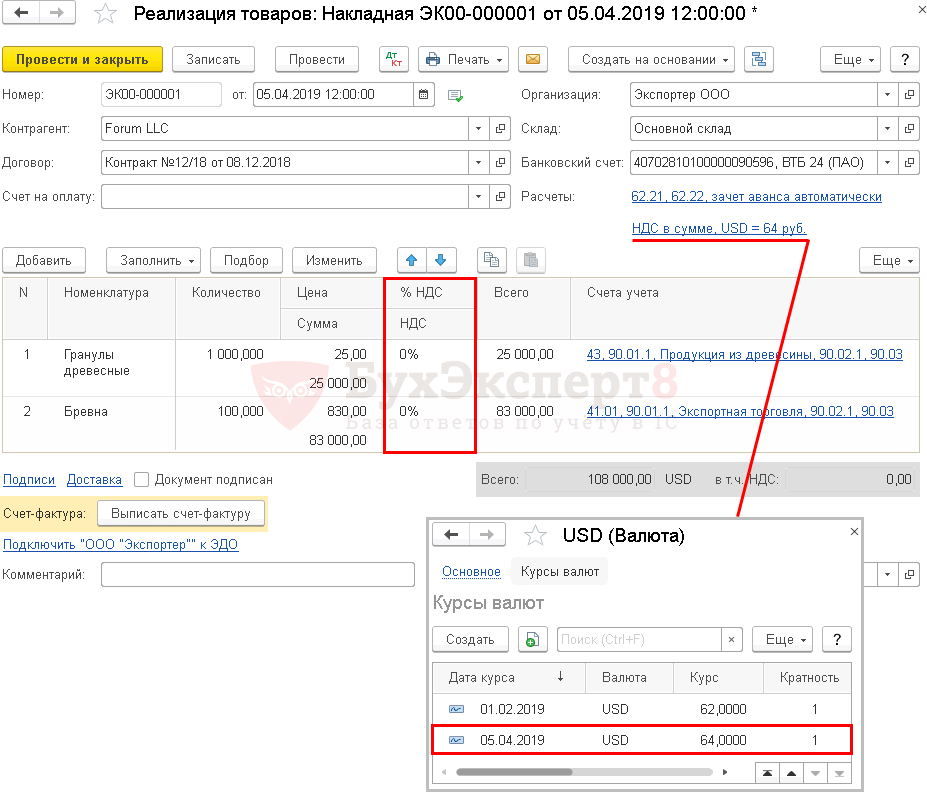Click the Дт/Кт postings icon
This screenshot has width=927, height=792.
[394, 59]
